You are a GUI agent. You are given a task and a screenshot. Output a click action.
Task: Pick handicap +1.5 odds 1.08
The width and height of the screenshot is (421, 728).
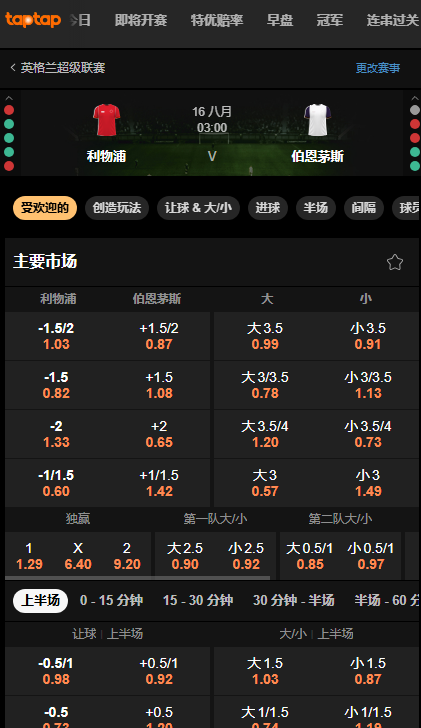point(159,385)
